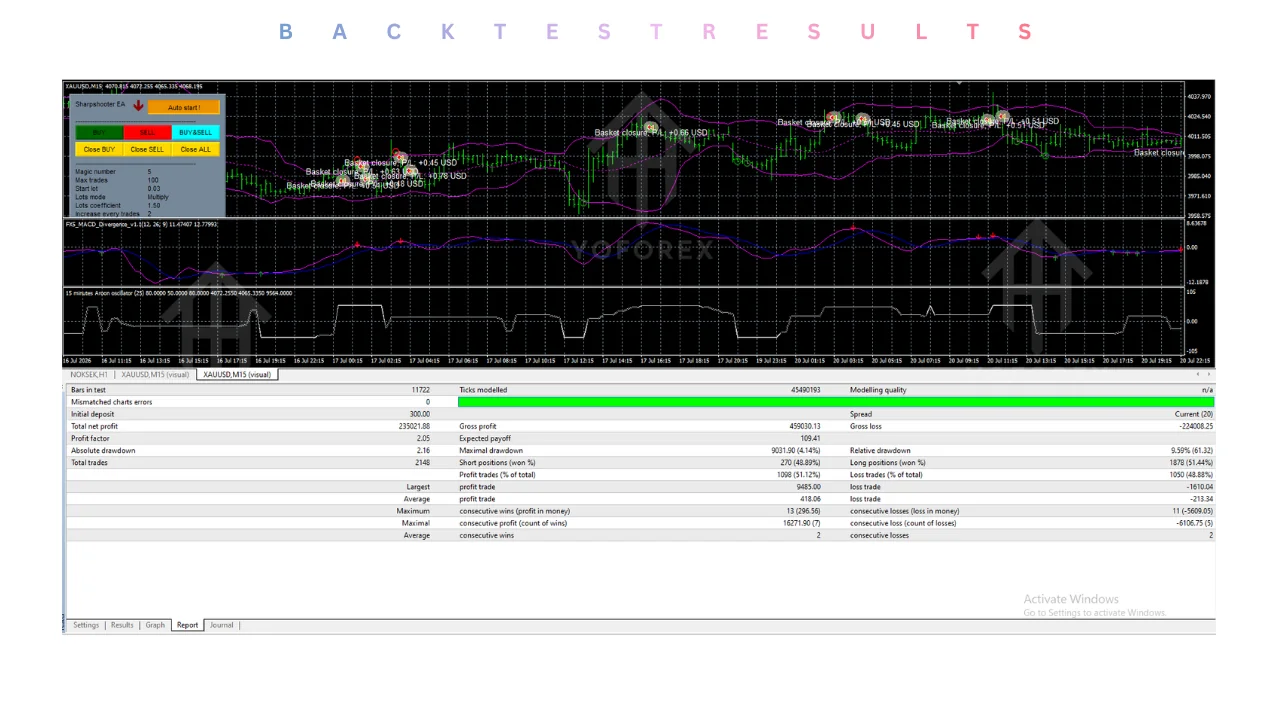
Task: Open the Journal tab of the tester
Action: click(x=222, y=625)
